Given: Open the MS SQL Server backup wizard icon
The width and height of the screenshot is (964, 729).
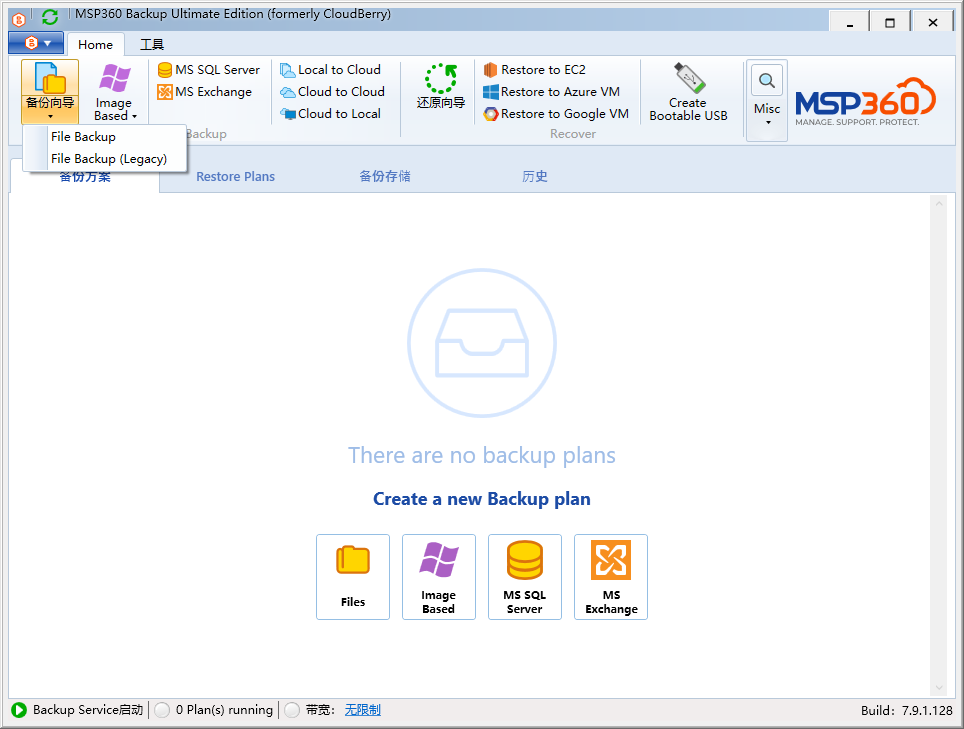Looking at the screenshot, I should click(208, 70).
